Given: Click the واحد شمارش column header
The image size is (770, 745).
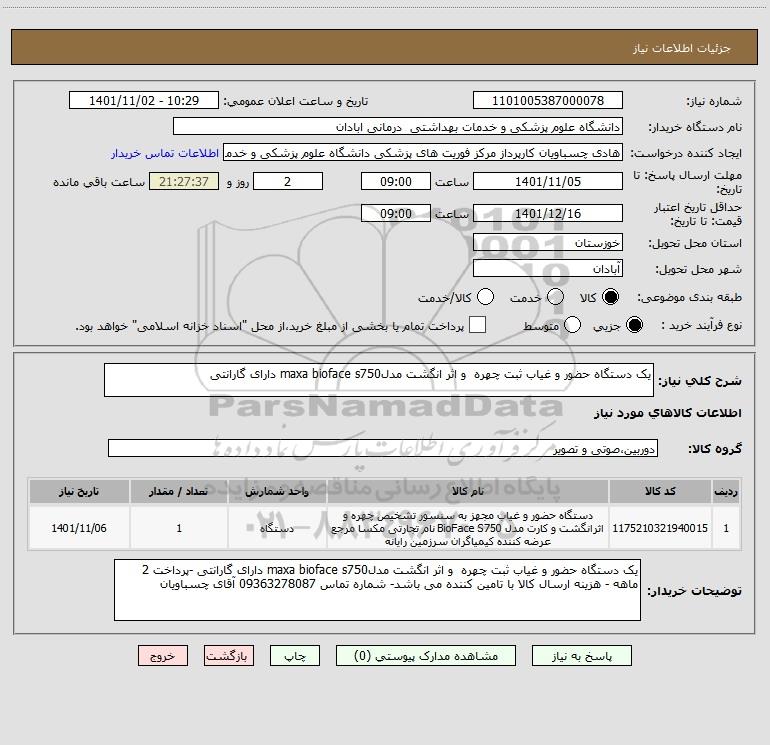Looking at the screenshot, I should (277, 491).
